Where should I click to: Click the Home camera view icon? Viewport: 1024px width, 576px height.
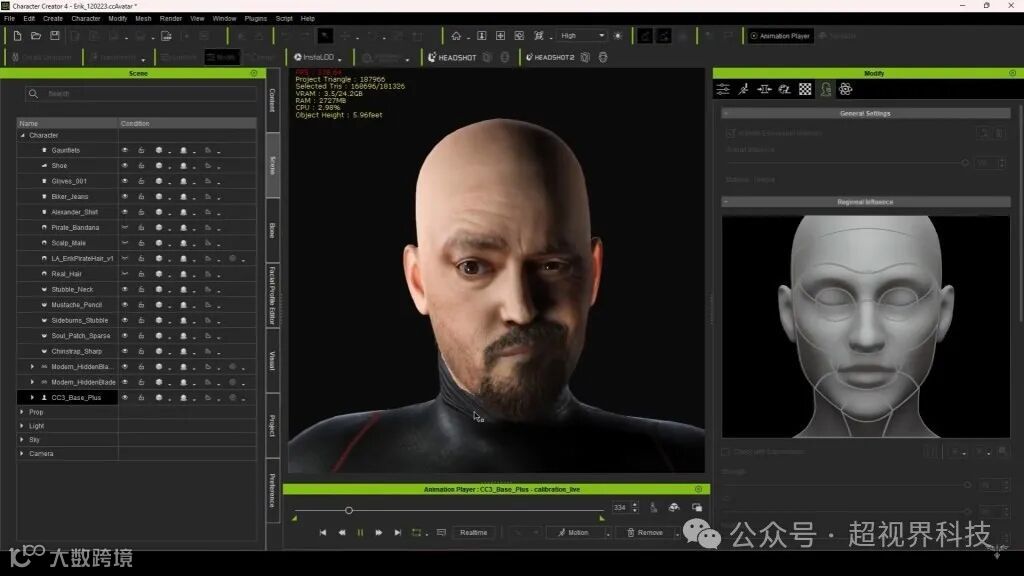456,36
